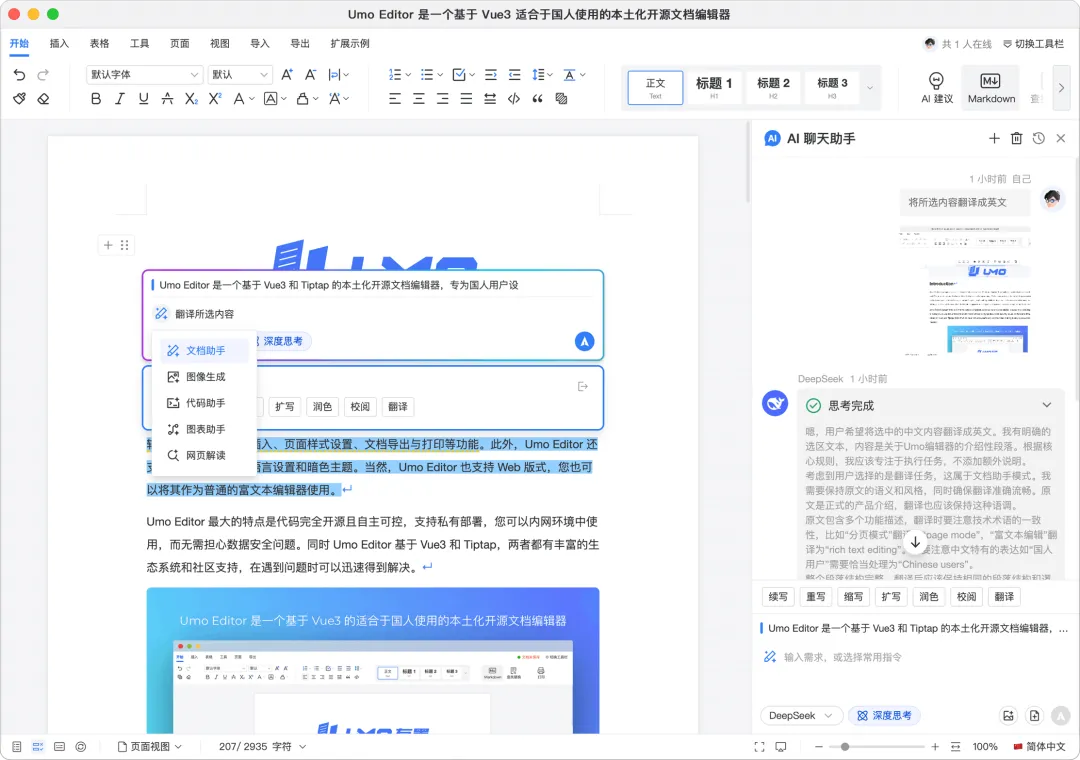Click 润色 in inline assistant
1080x760 pixels.
click(322, 407)
